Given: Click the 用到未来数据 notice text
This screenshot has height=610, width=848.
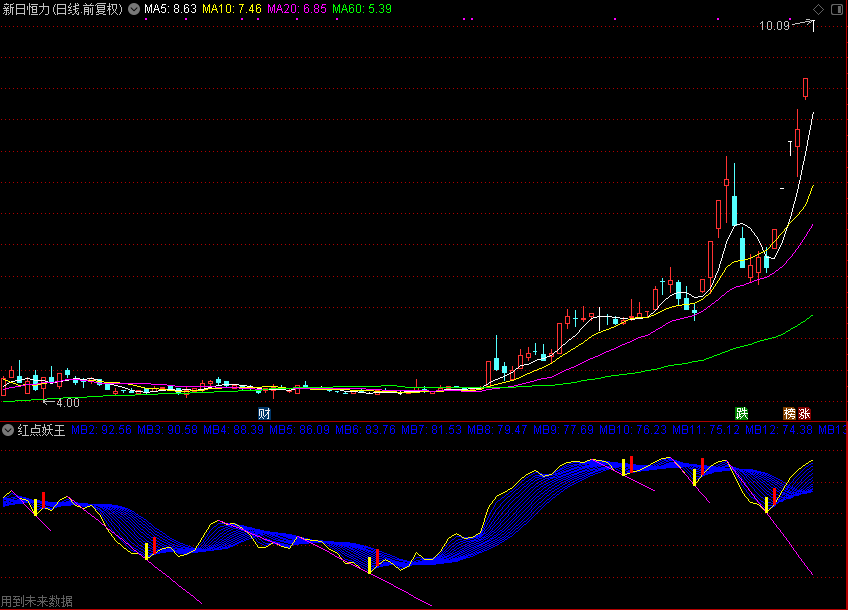Looking at the screenshot, I should pos(37,601).
